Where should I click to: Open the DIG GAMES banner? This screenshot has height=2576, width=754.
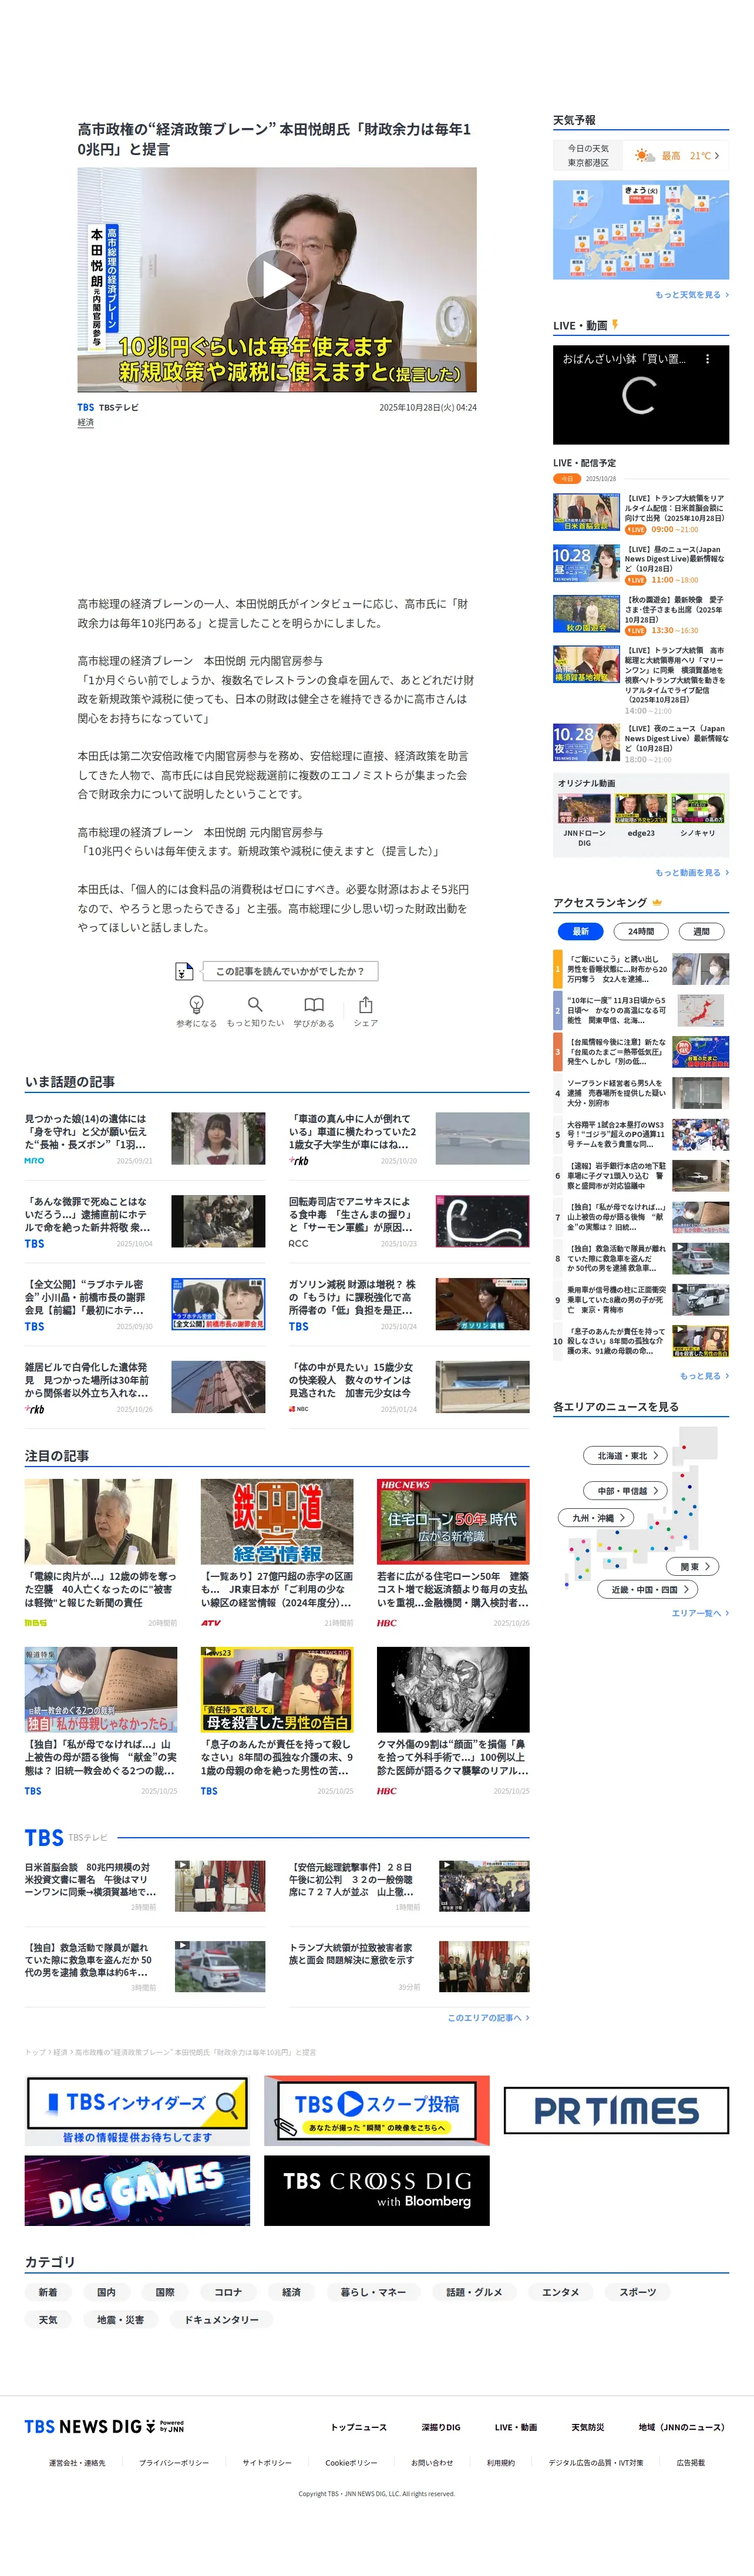click(137, 2190)
